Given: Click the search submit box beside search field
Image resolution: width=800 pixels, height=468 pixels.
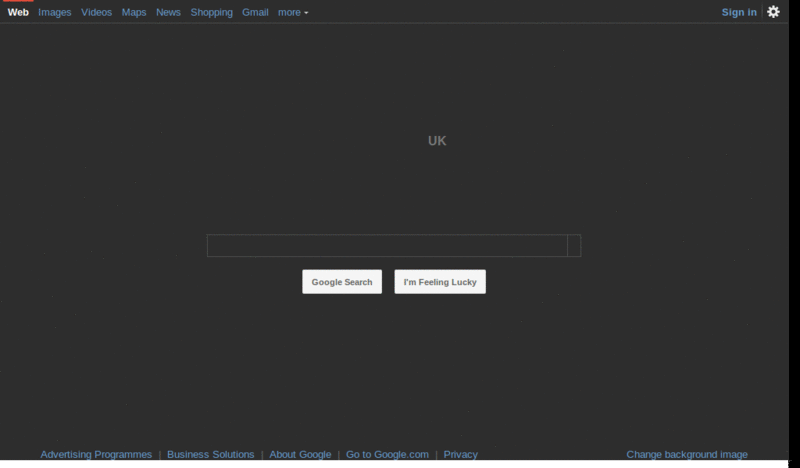Looking at the screenshot, I should [574, 245].
